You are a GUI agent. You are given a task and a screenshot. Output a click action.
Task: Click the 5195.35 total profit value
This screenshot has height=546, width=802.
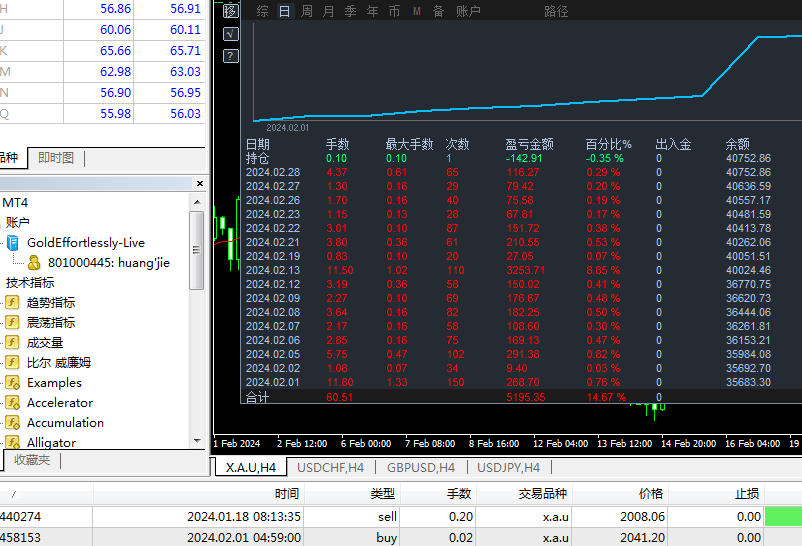(526, 397)
